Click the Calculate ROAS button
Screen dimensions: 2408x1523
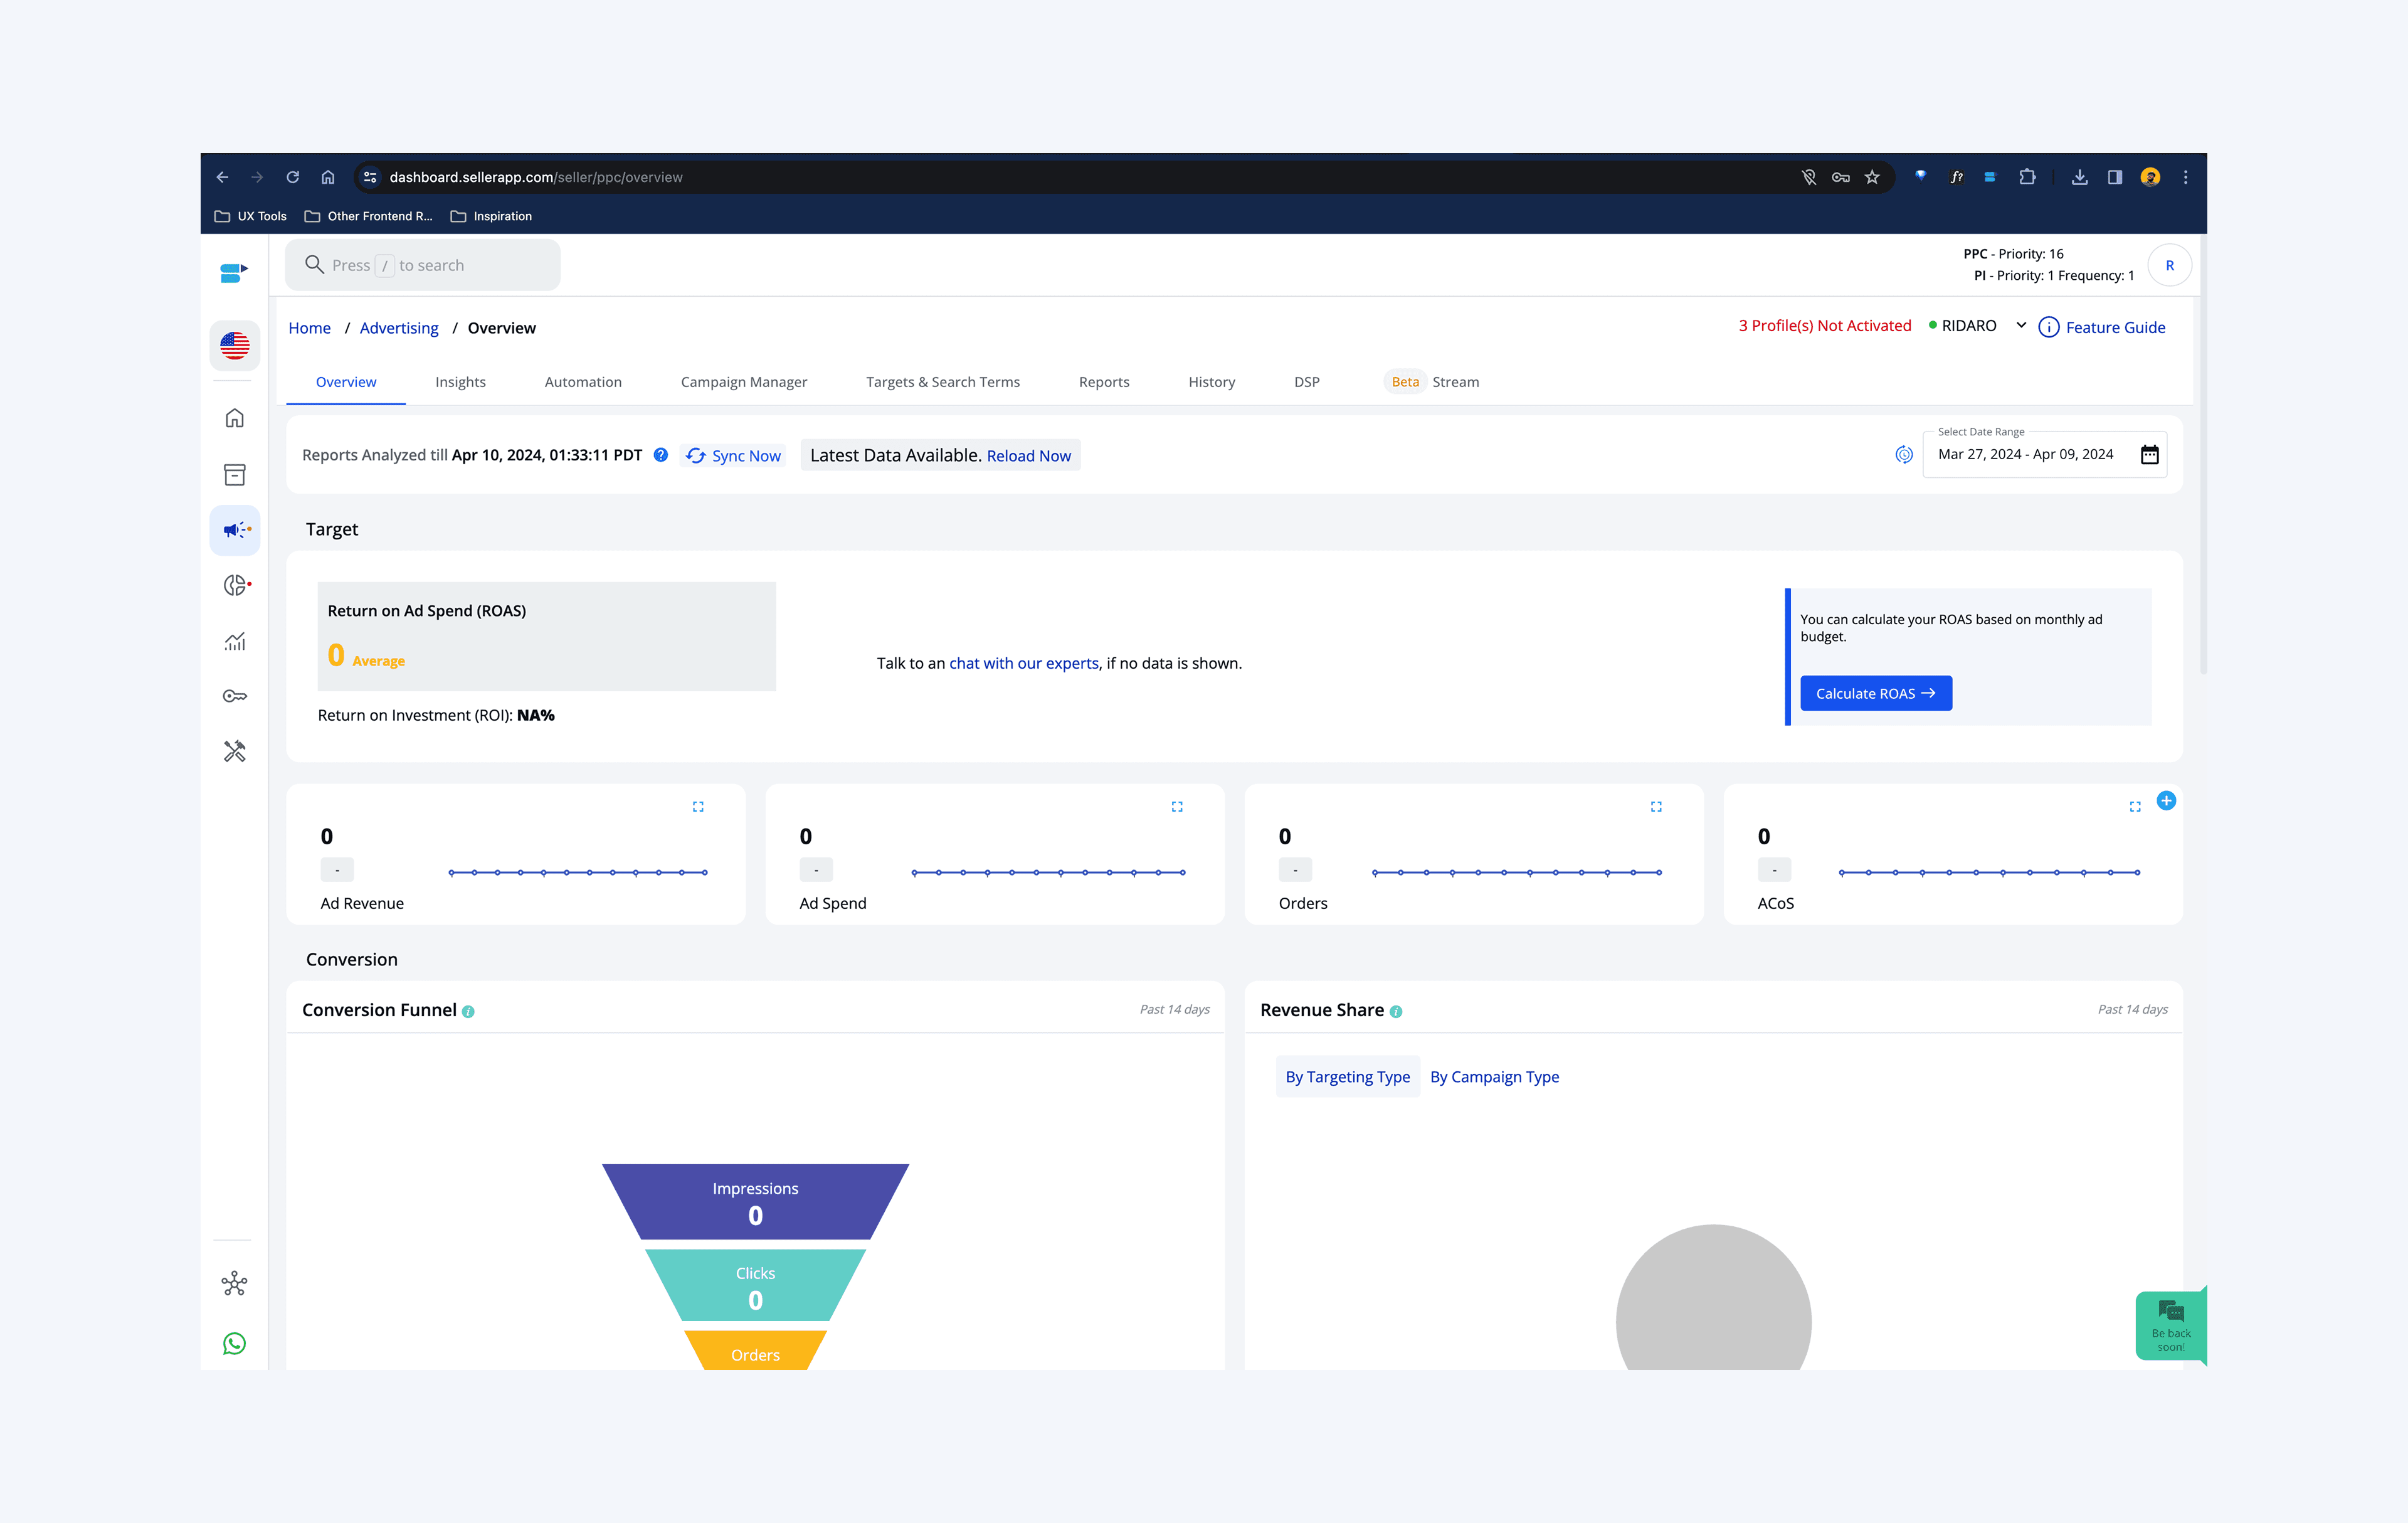point(1875,693)
